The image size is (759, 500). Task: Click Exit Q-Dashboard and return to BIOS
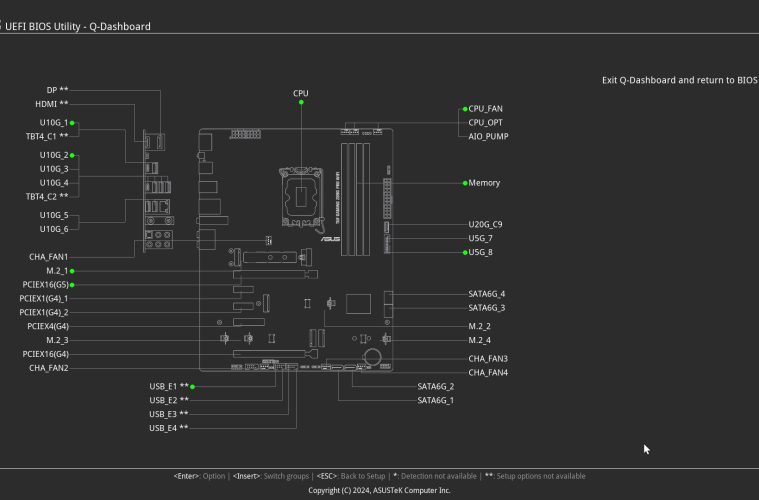pos(680,80)
